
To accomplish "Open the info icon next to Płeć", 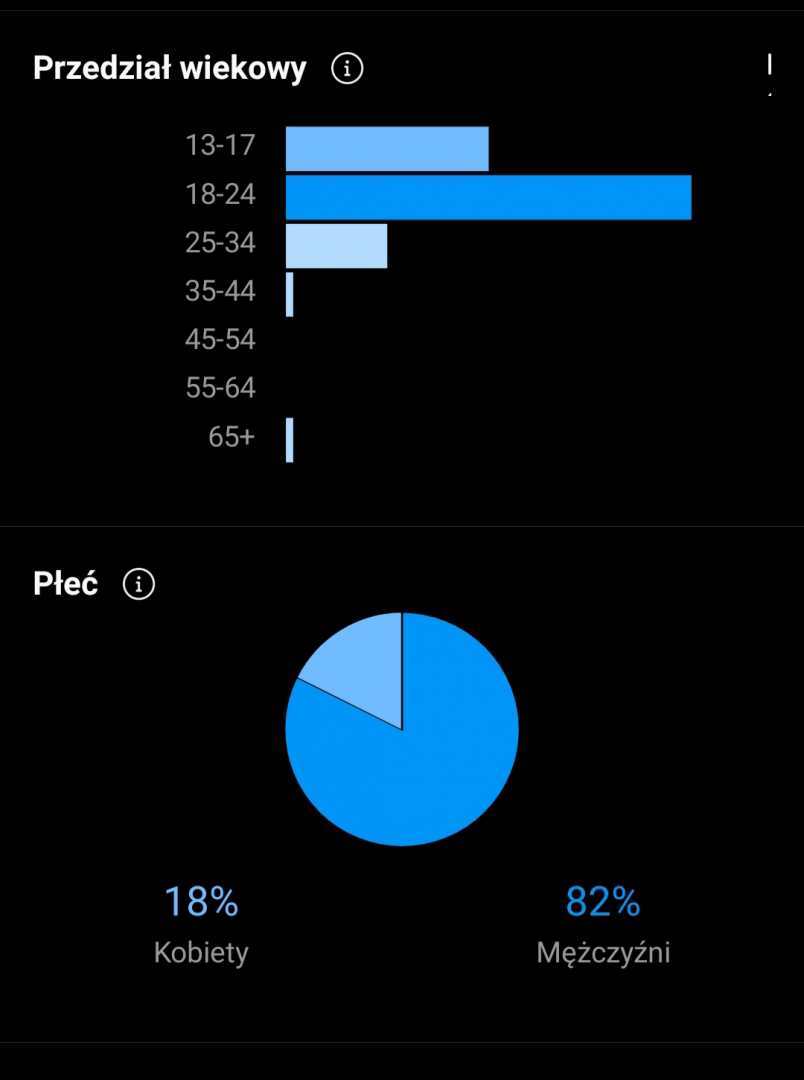I will pyautogui.click(x=139, y=585).
